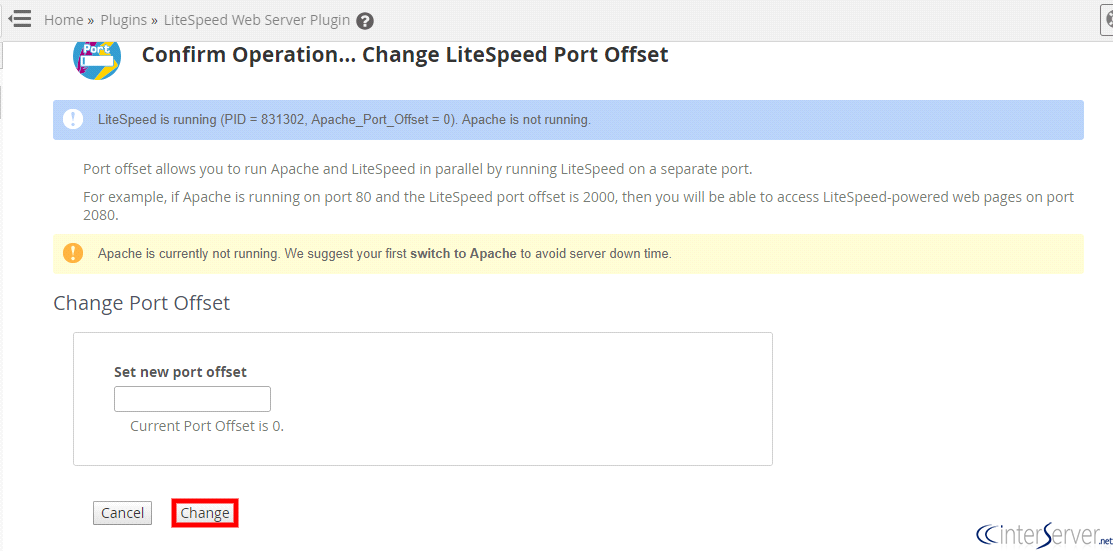Click the Confirm Operation page title
The width and height of the screenshot is (1113, 551).
[405, 55]
